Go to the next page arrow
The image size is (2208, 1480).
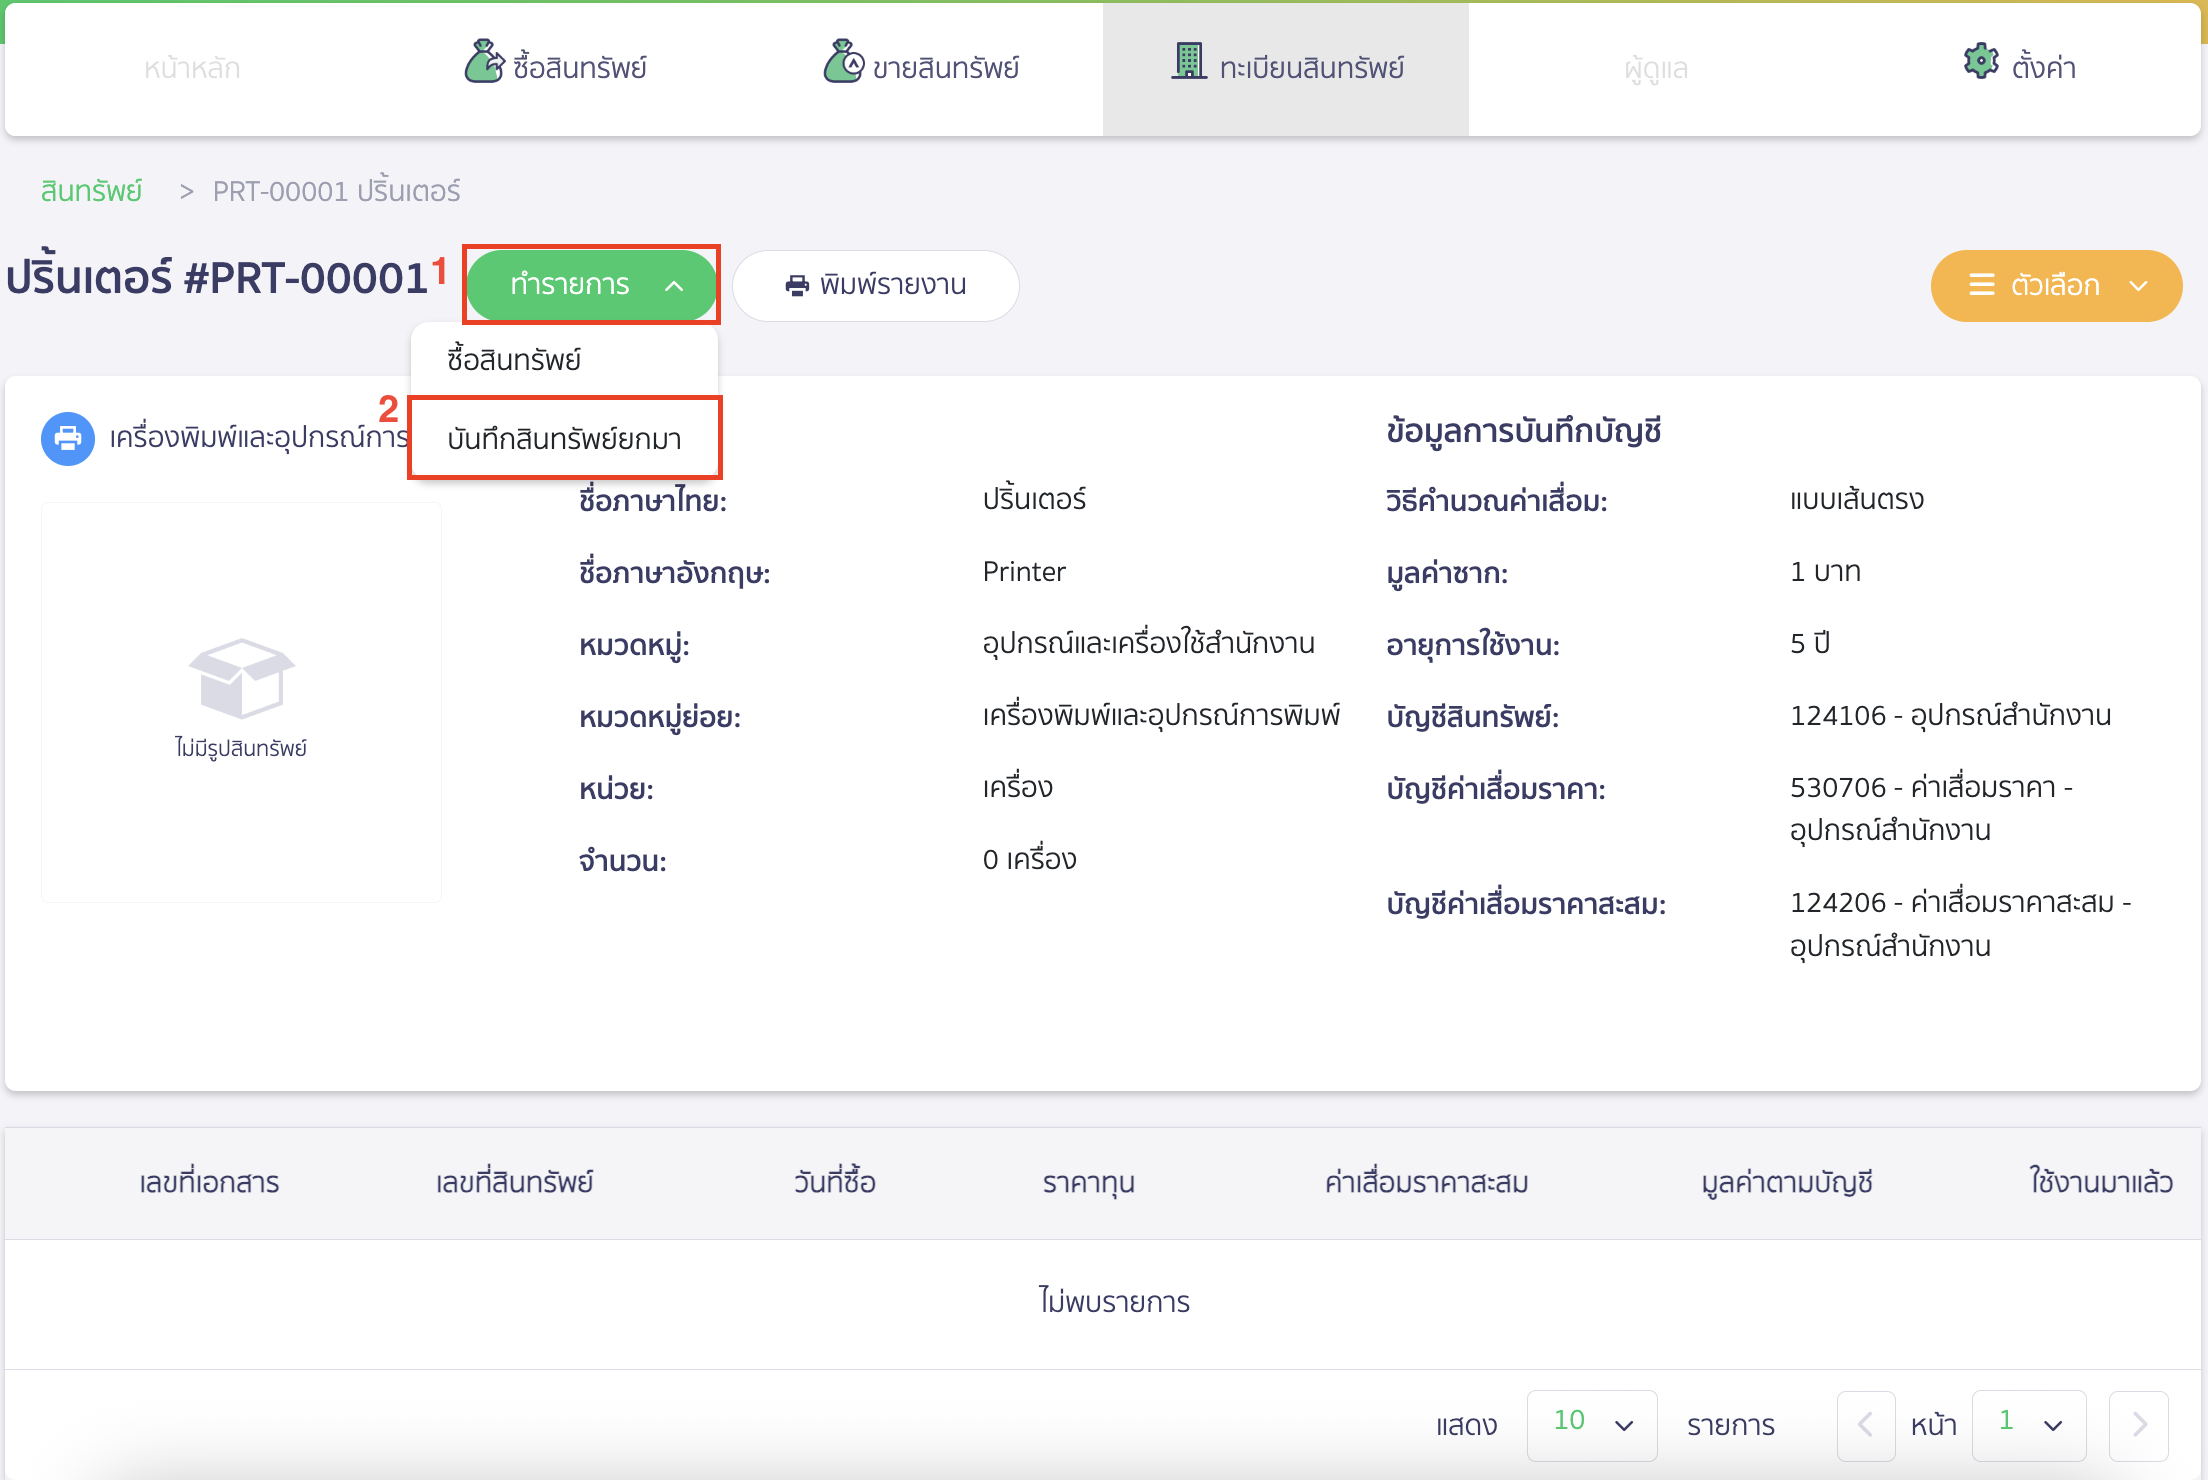(2139, 1425)
